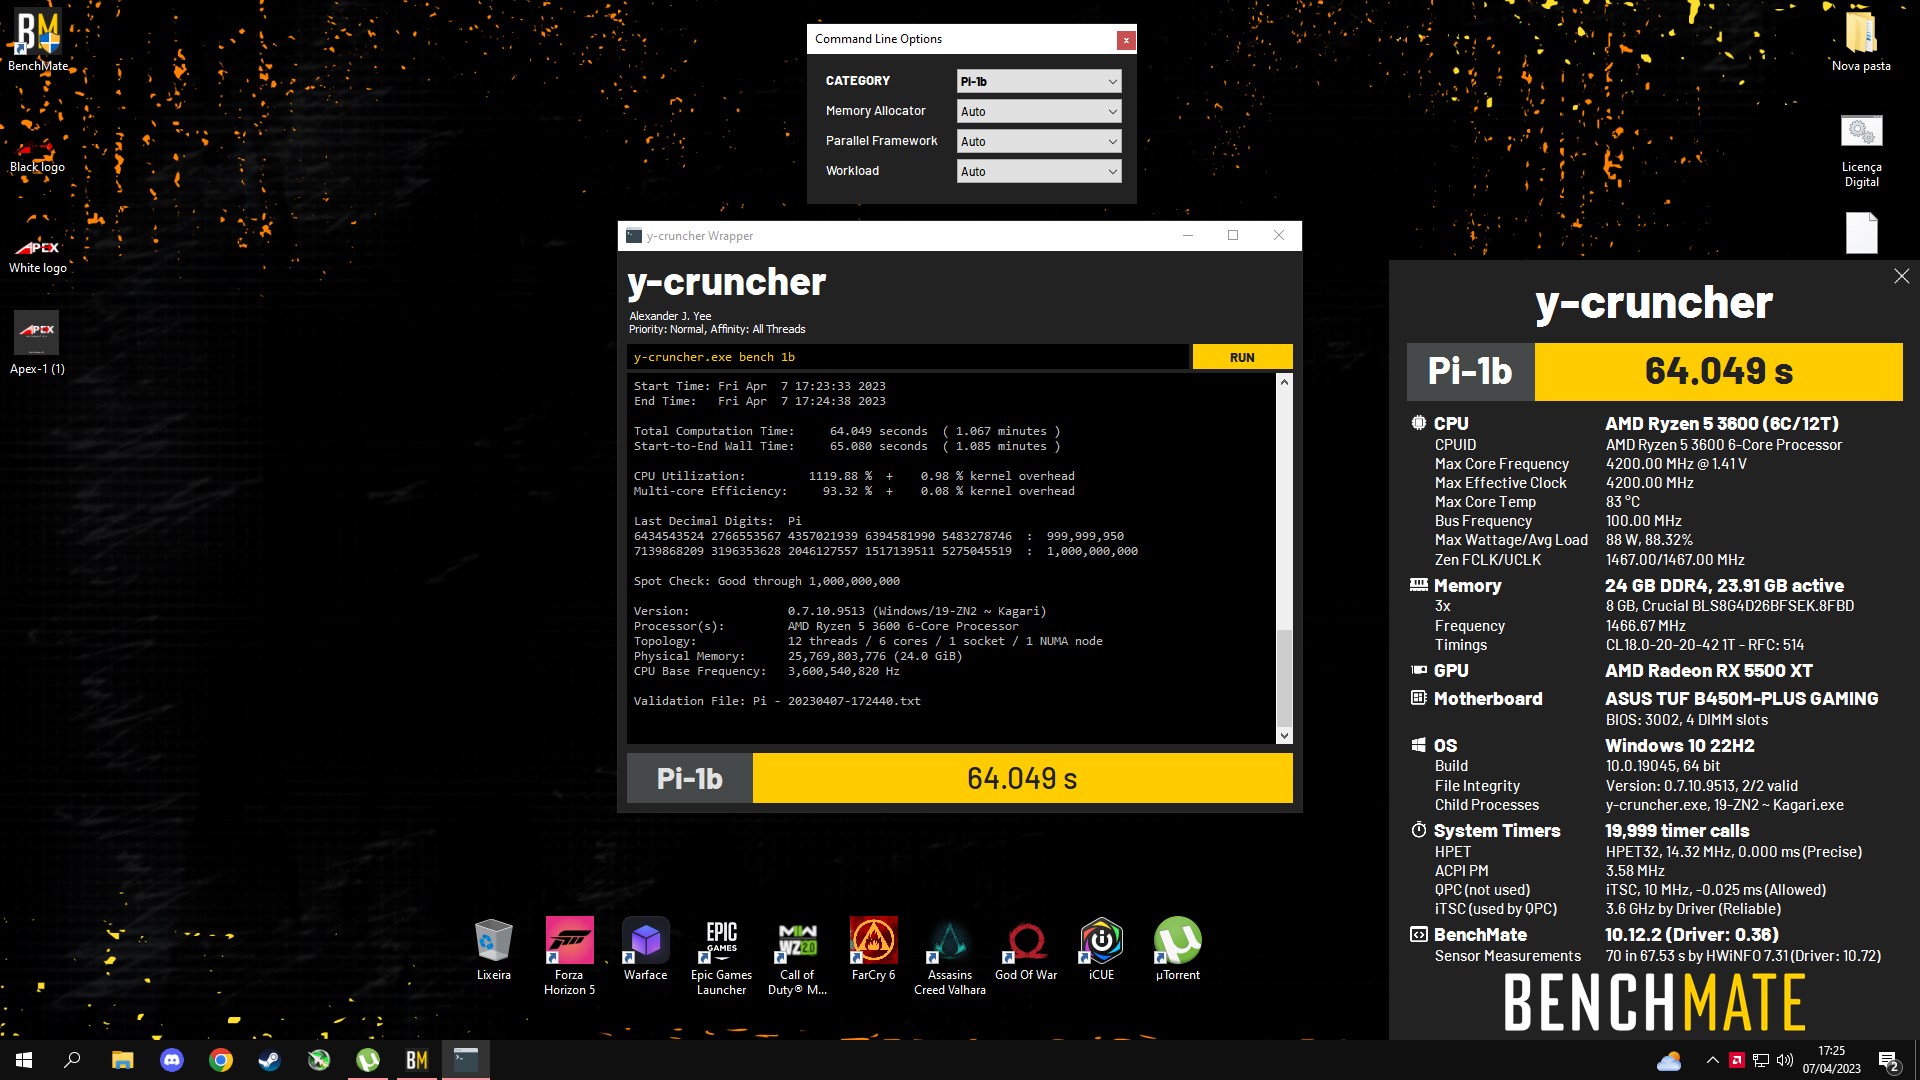Switch to BenchMate in the taskbar

tap(416, 1060)
